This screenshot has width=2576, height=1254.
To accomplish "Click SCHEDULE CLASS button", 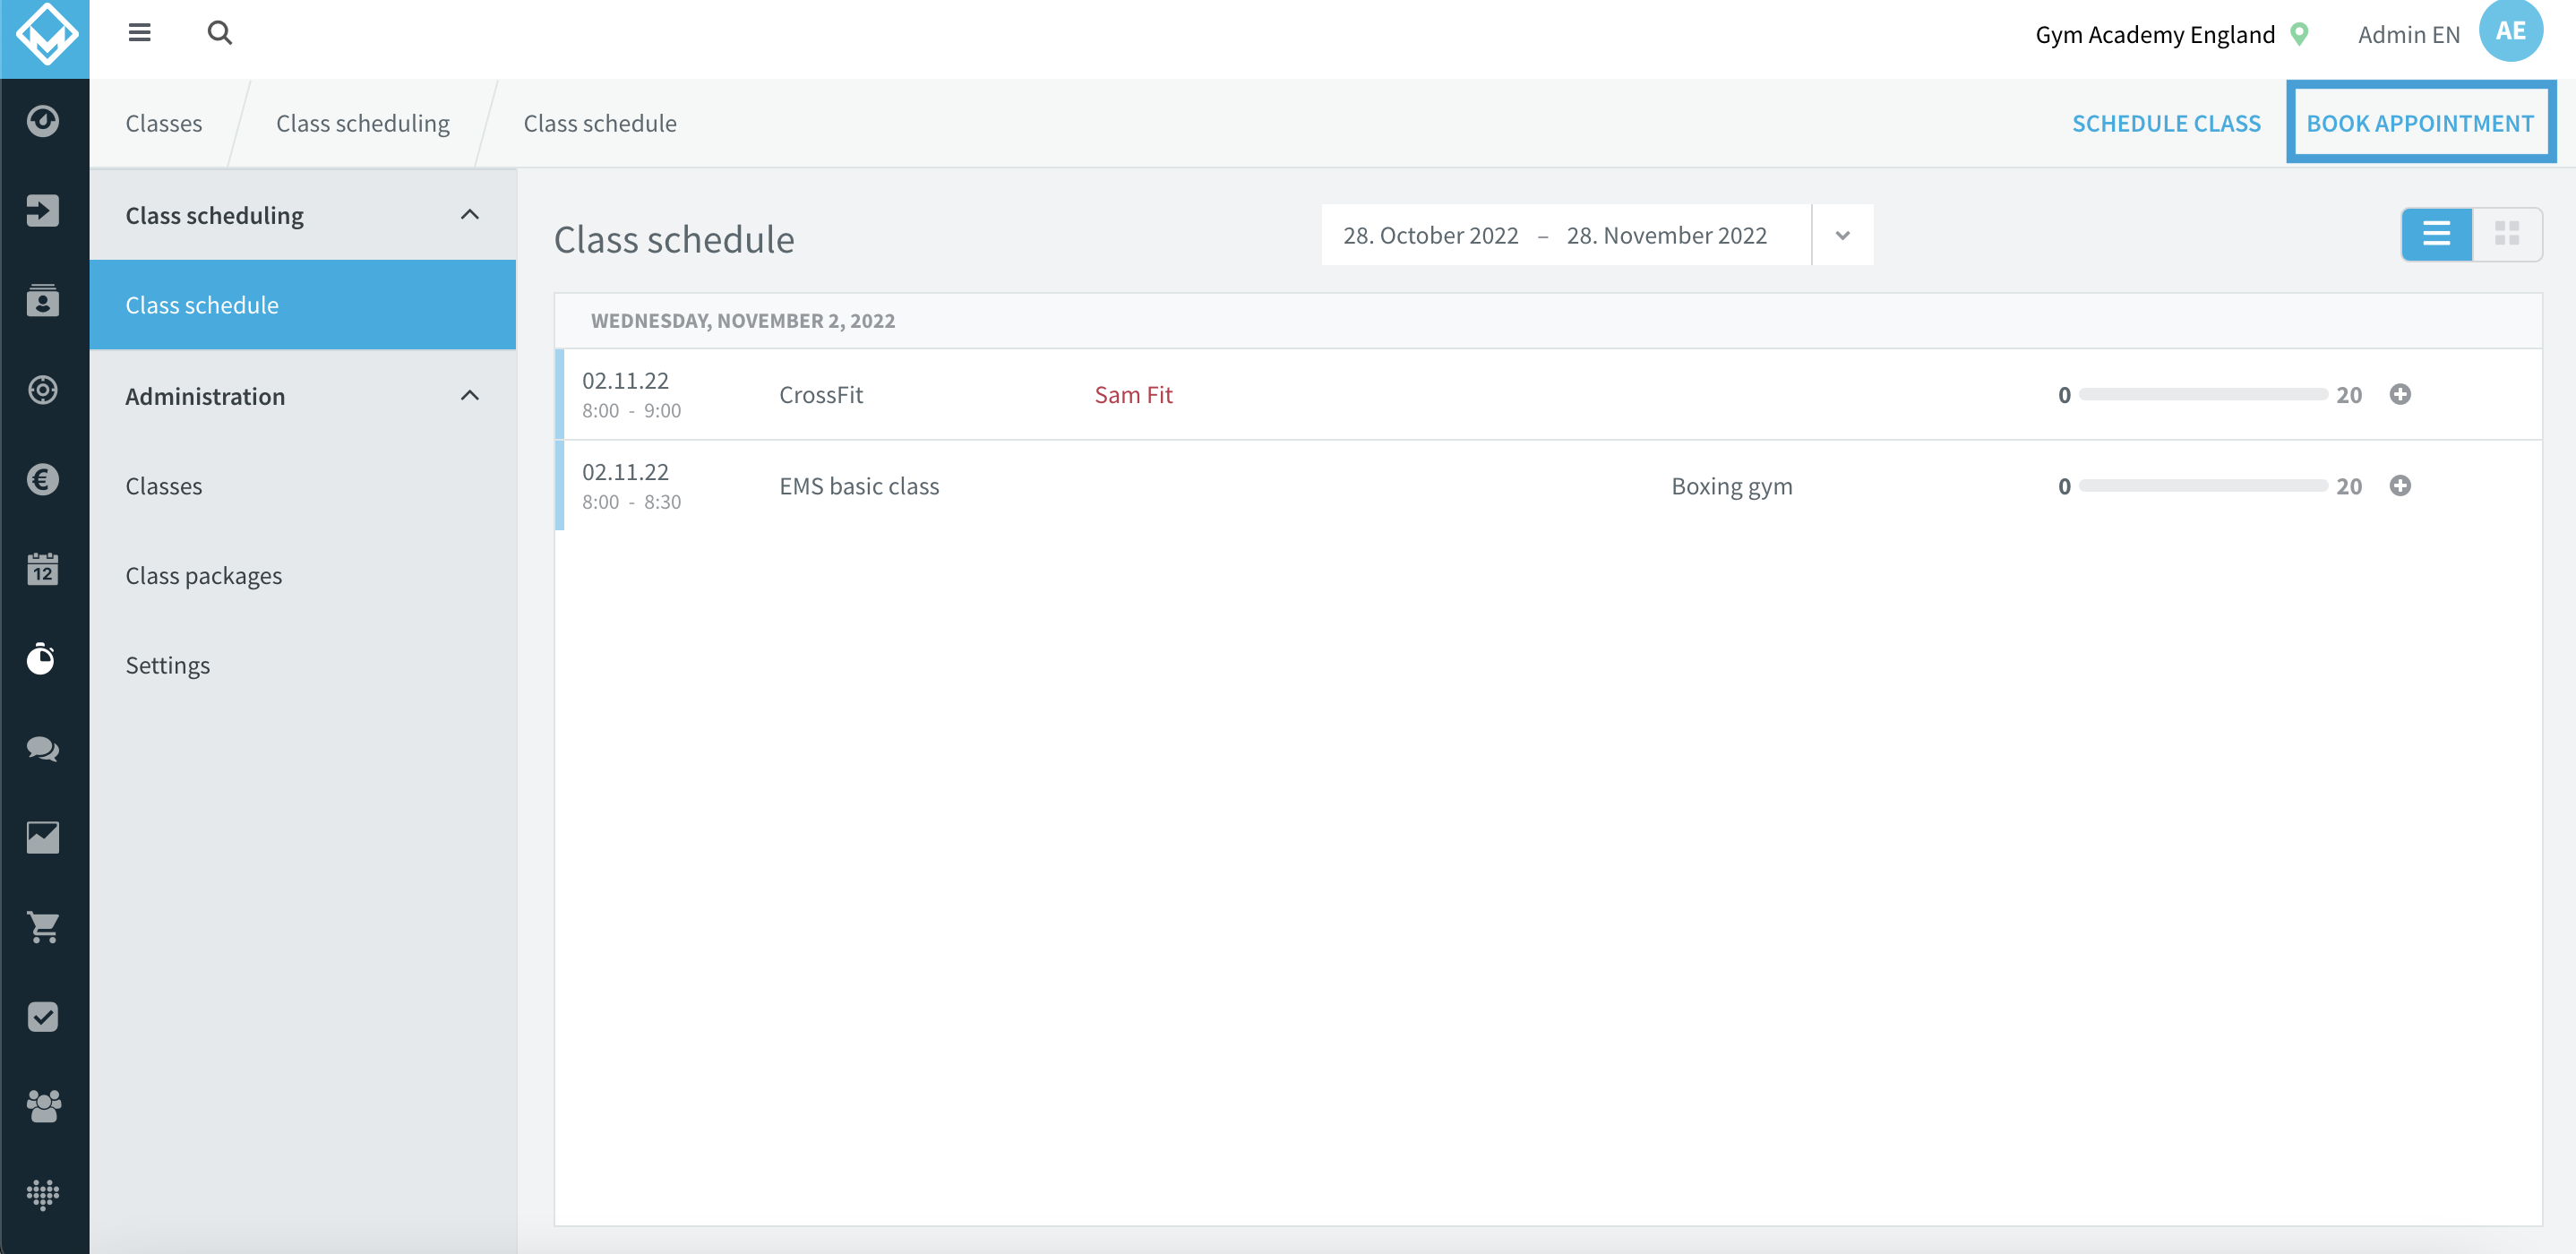I will tap(2166, 123).
